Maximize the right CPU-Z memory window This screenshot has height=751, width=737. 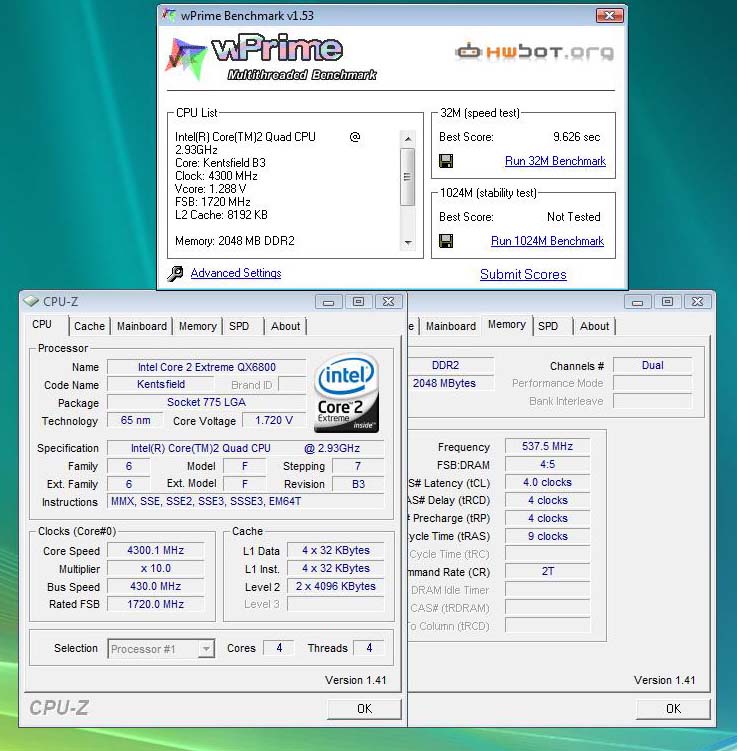click(x=667, y=302)
